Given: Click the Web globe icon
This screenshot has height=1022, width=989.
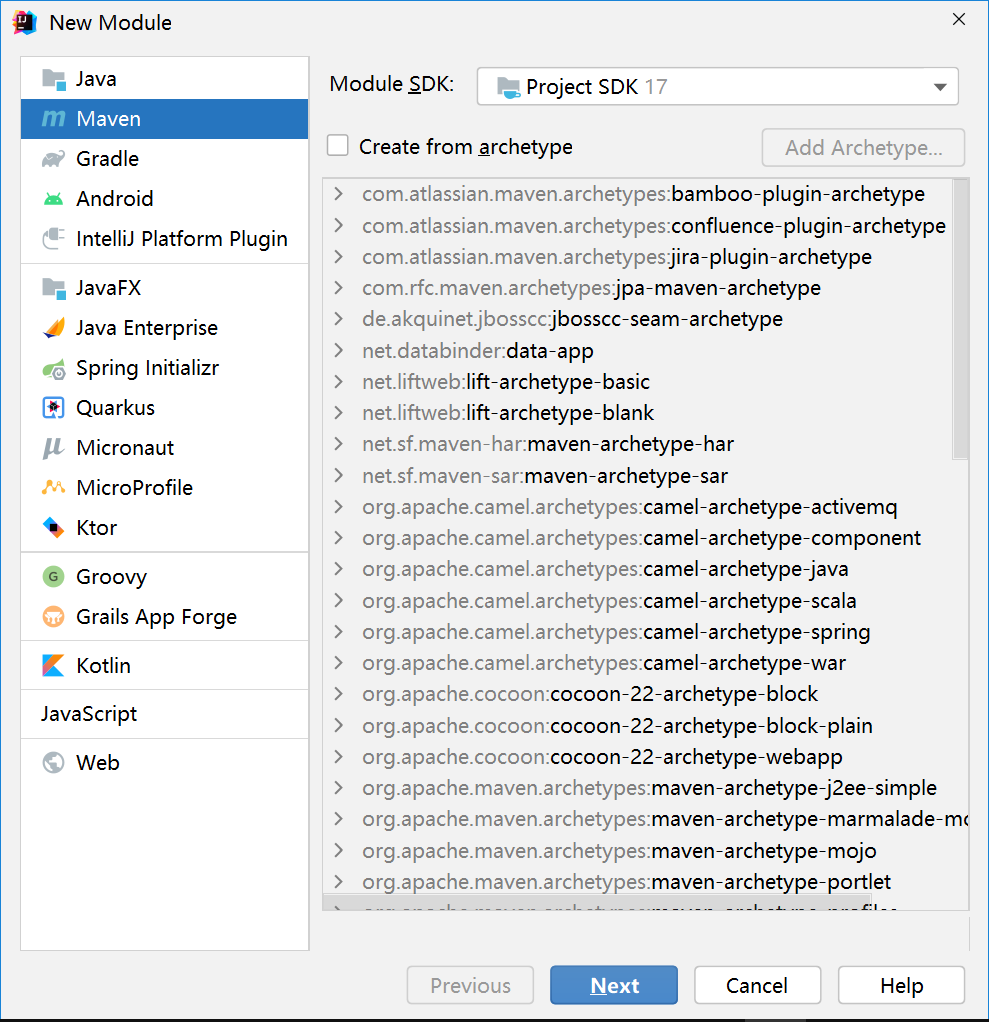Looking at the screenshot, I should click(x=53, y=763).
